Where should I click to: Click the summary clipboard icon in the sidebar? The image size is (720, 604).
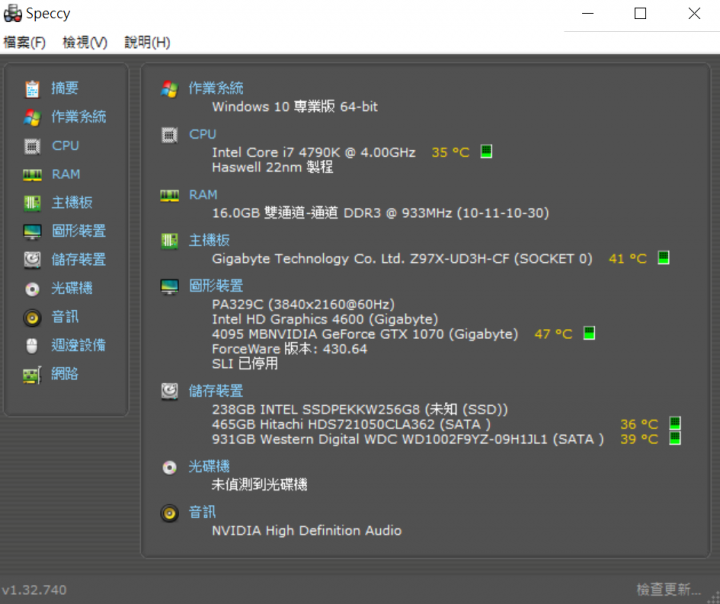[32, 89]
